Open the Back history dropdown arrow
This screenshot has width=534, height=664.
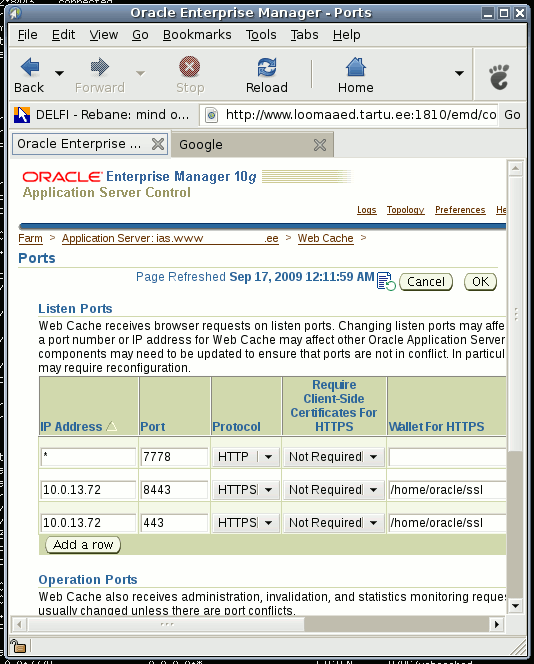pos(60,73)
